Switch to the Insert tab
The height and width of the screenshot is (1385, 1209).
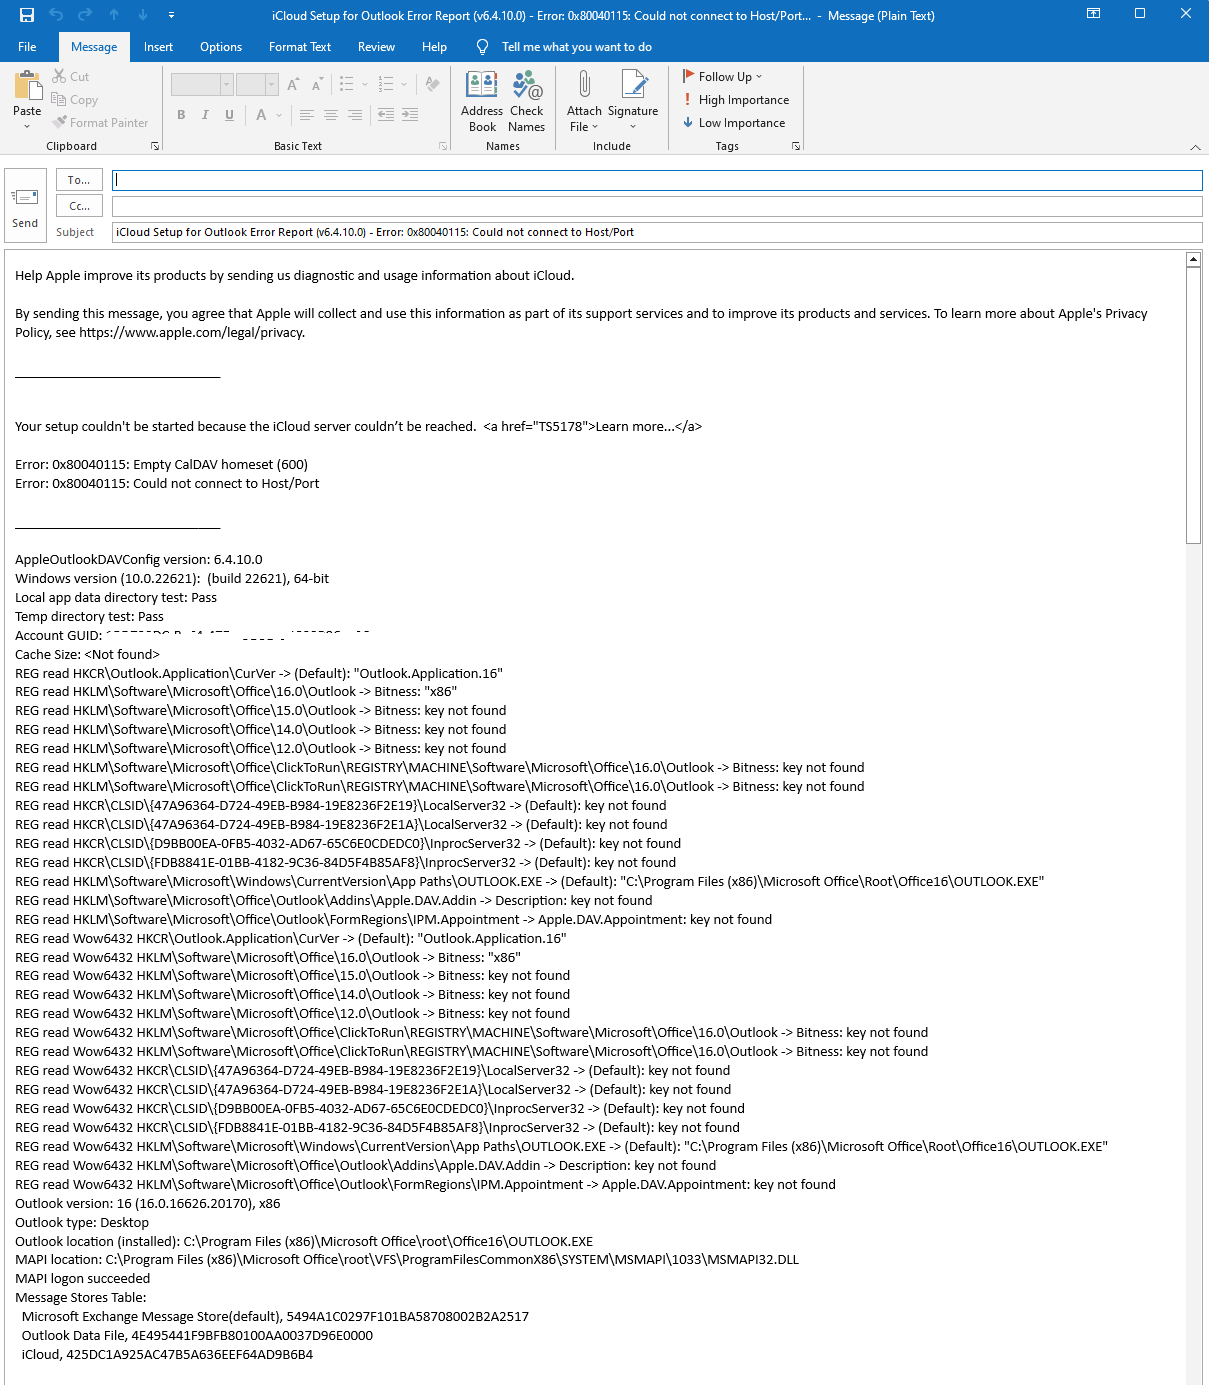(x=158, y=47)
